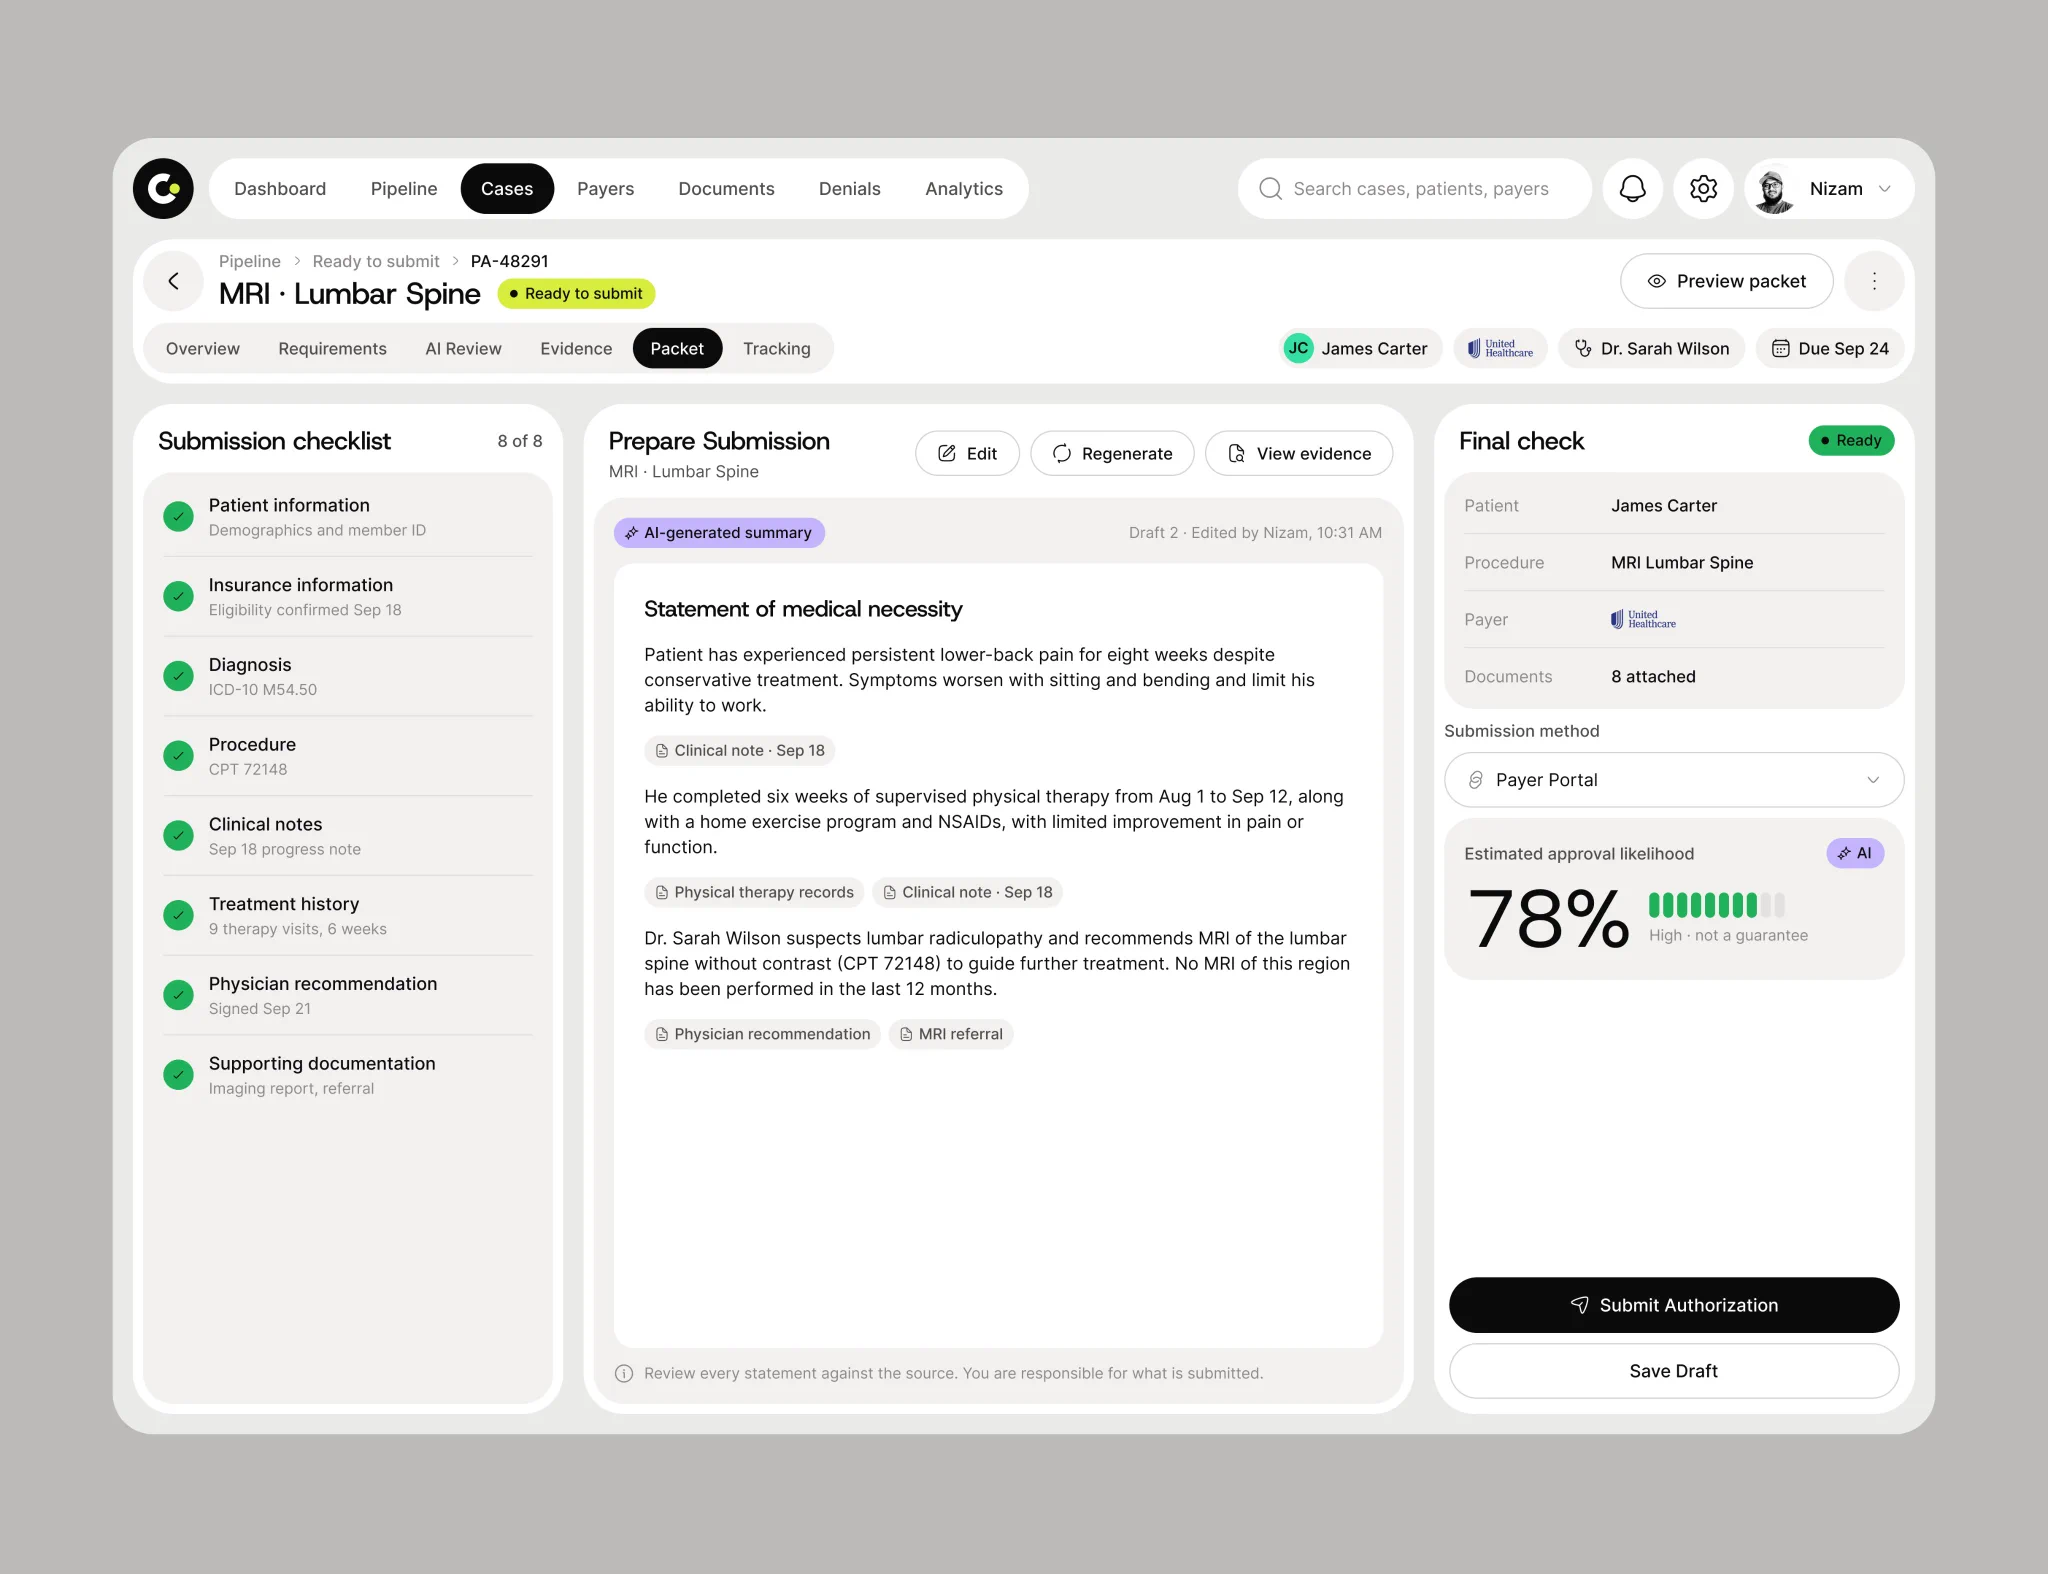2048x1574 pixels.
Task: Click the View evidence button
Action: tap(1299, 453)
